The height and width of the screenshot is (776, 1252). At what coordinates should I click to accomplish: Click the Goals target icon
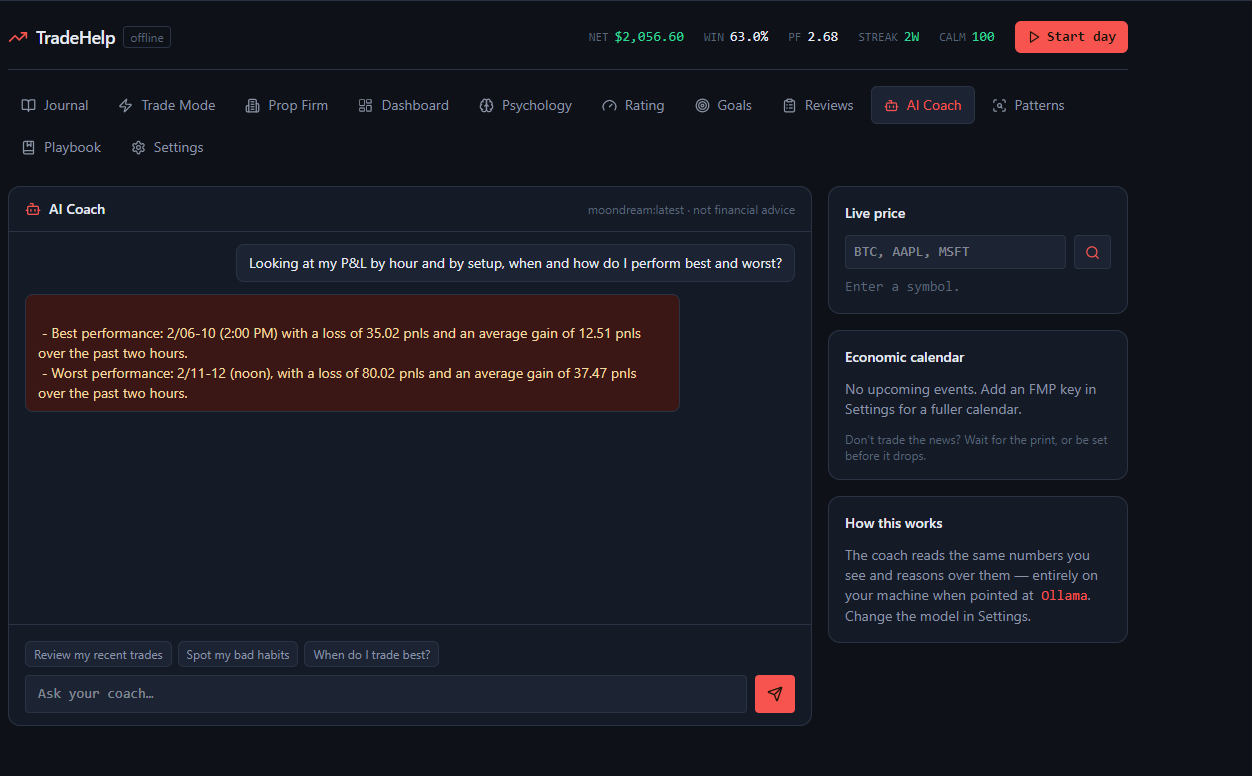[702, 105]
